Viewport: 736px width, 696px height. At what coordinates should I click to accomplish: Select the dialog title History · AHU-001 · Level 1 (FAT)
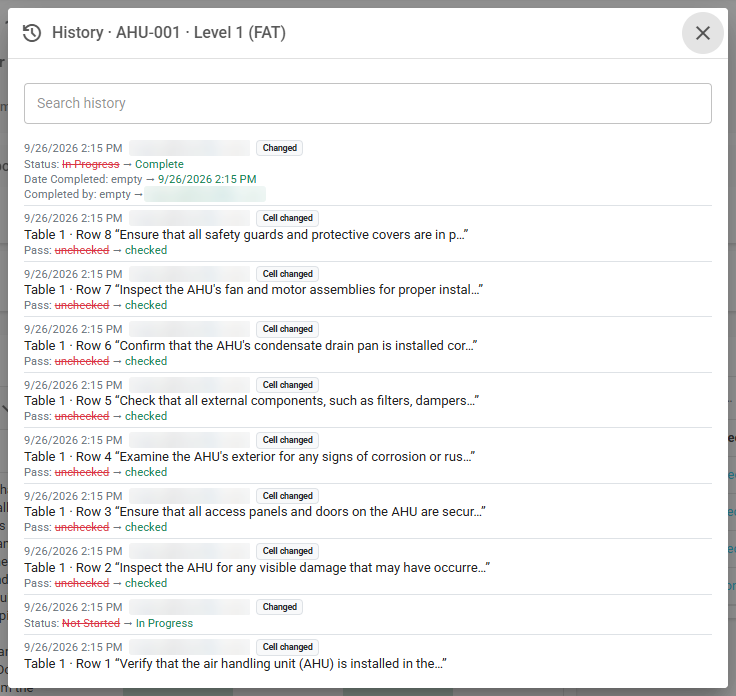(169, 33)
